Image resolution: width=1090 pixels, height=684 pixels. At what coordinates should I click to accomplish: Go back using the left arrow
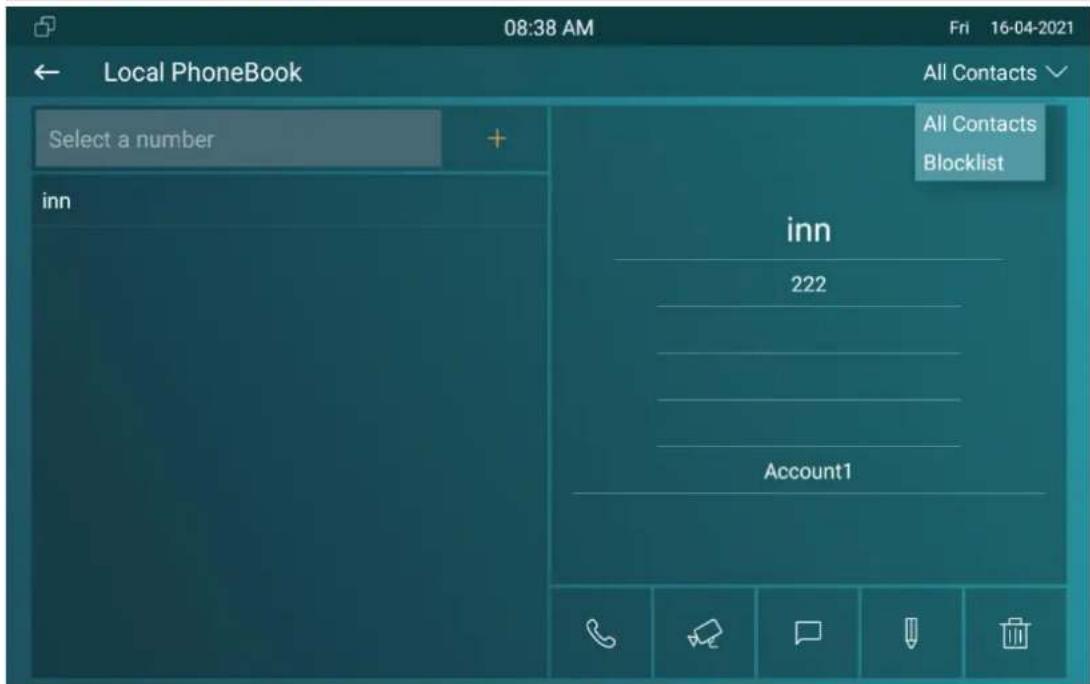pyautogui.click(x=47, y=72)
